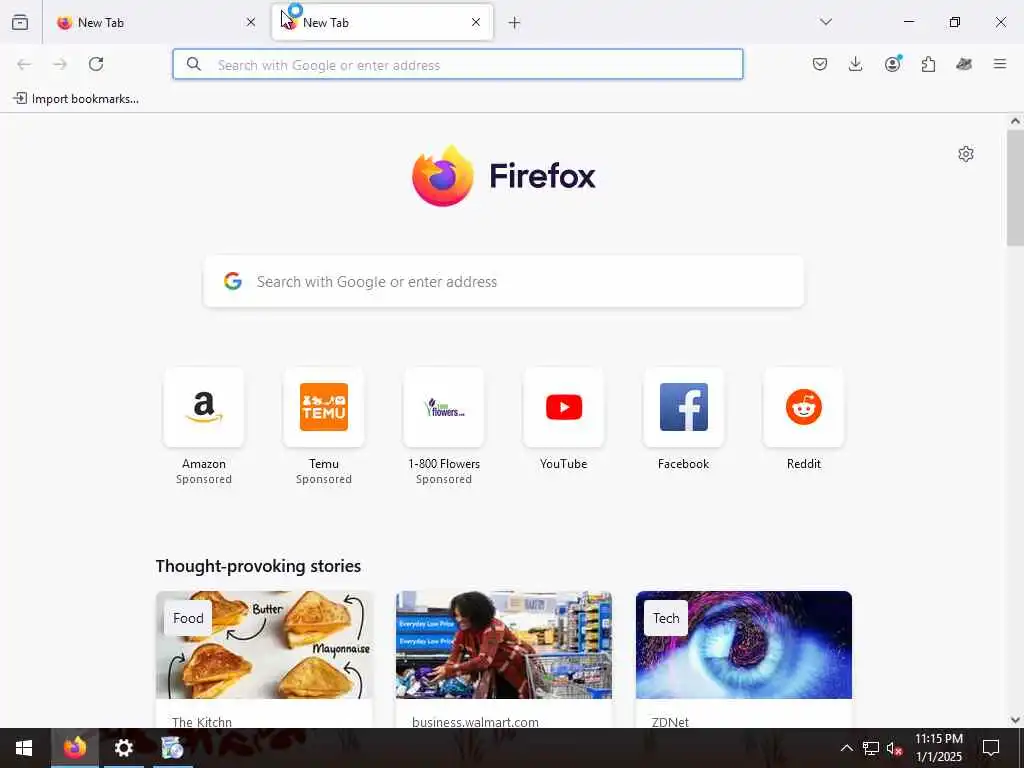Open the Firefox View icon
This screenshot has width=1024, height=768.
coord(20,22)
